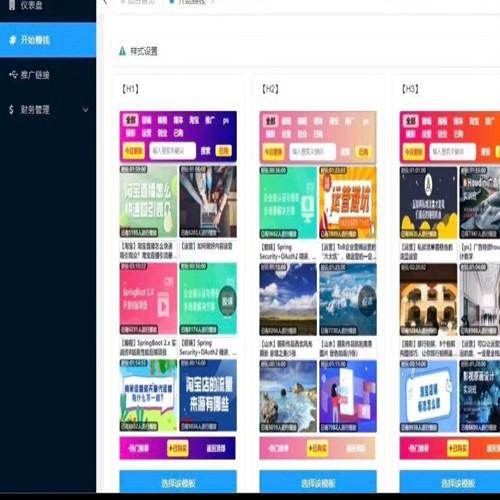Click the share icon beside 推广链接
500x500 pixels.
click(x=13, y=75)
